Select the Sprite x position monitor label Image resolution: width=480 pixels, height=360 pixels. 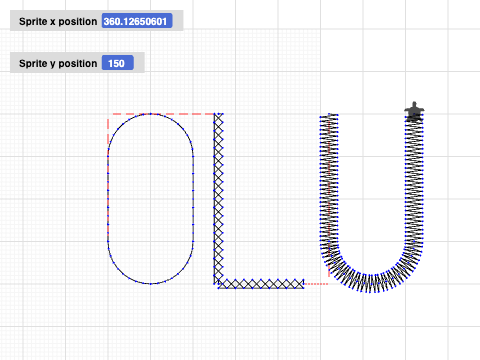click(x=58, y=21)
